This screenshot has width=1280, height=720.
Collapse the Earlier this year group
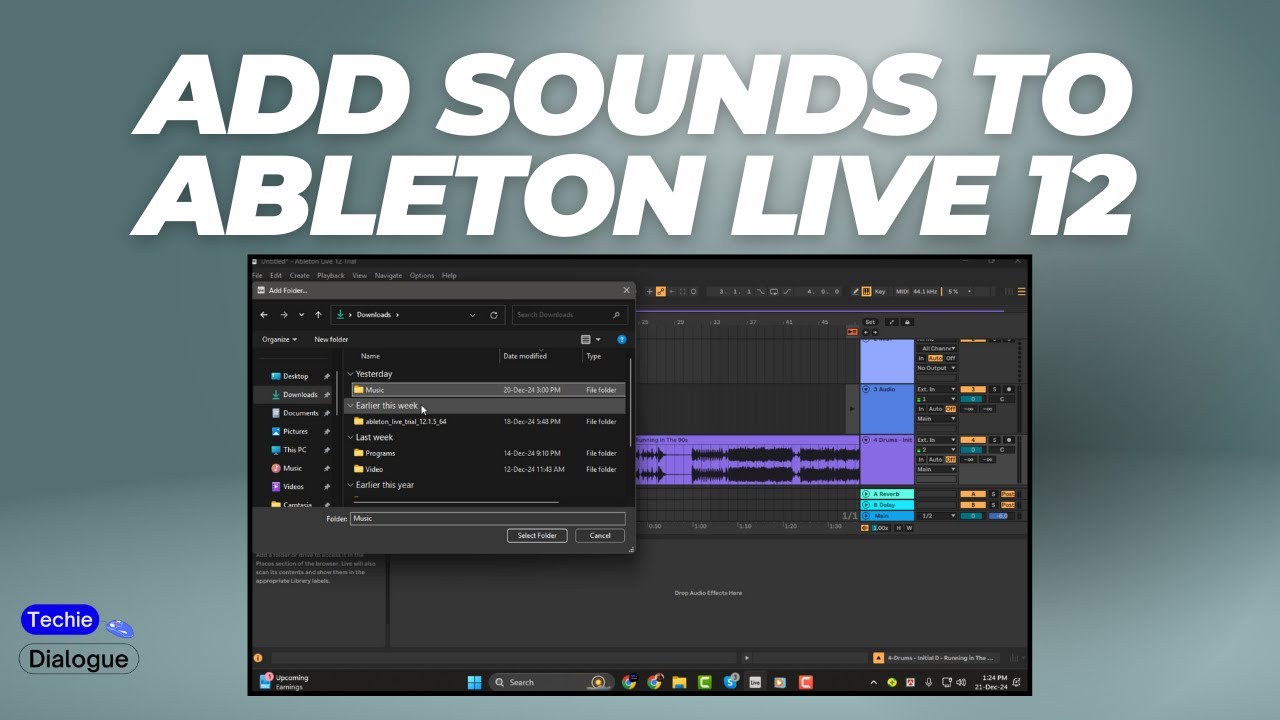pos(350,485)
